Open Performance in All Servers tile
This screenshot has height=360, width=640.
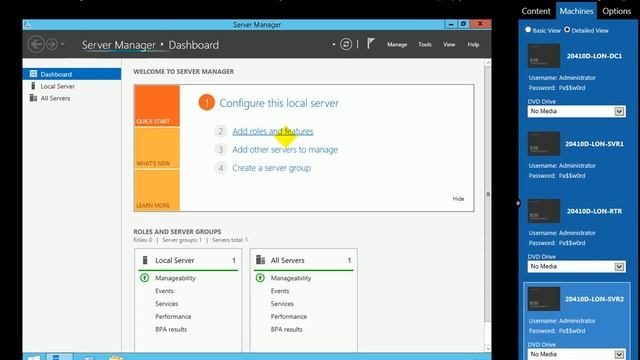[x=289, y=316]
